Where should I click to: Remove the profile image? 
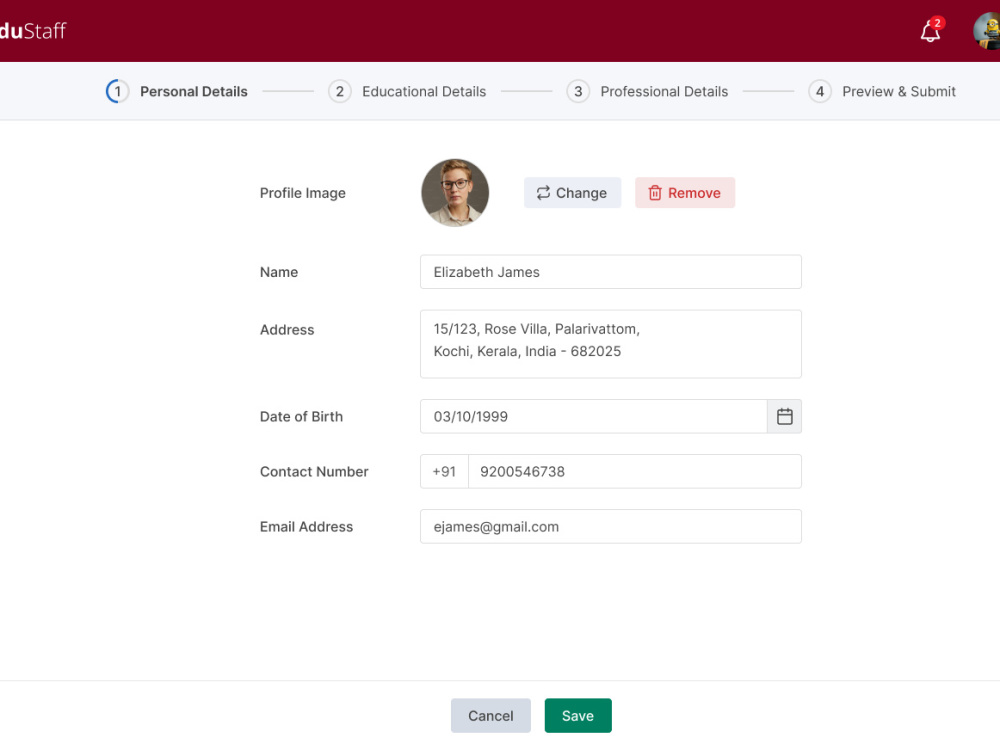pos(685,193)
